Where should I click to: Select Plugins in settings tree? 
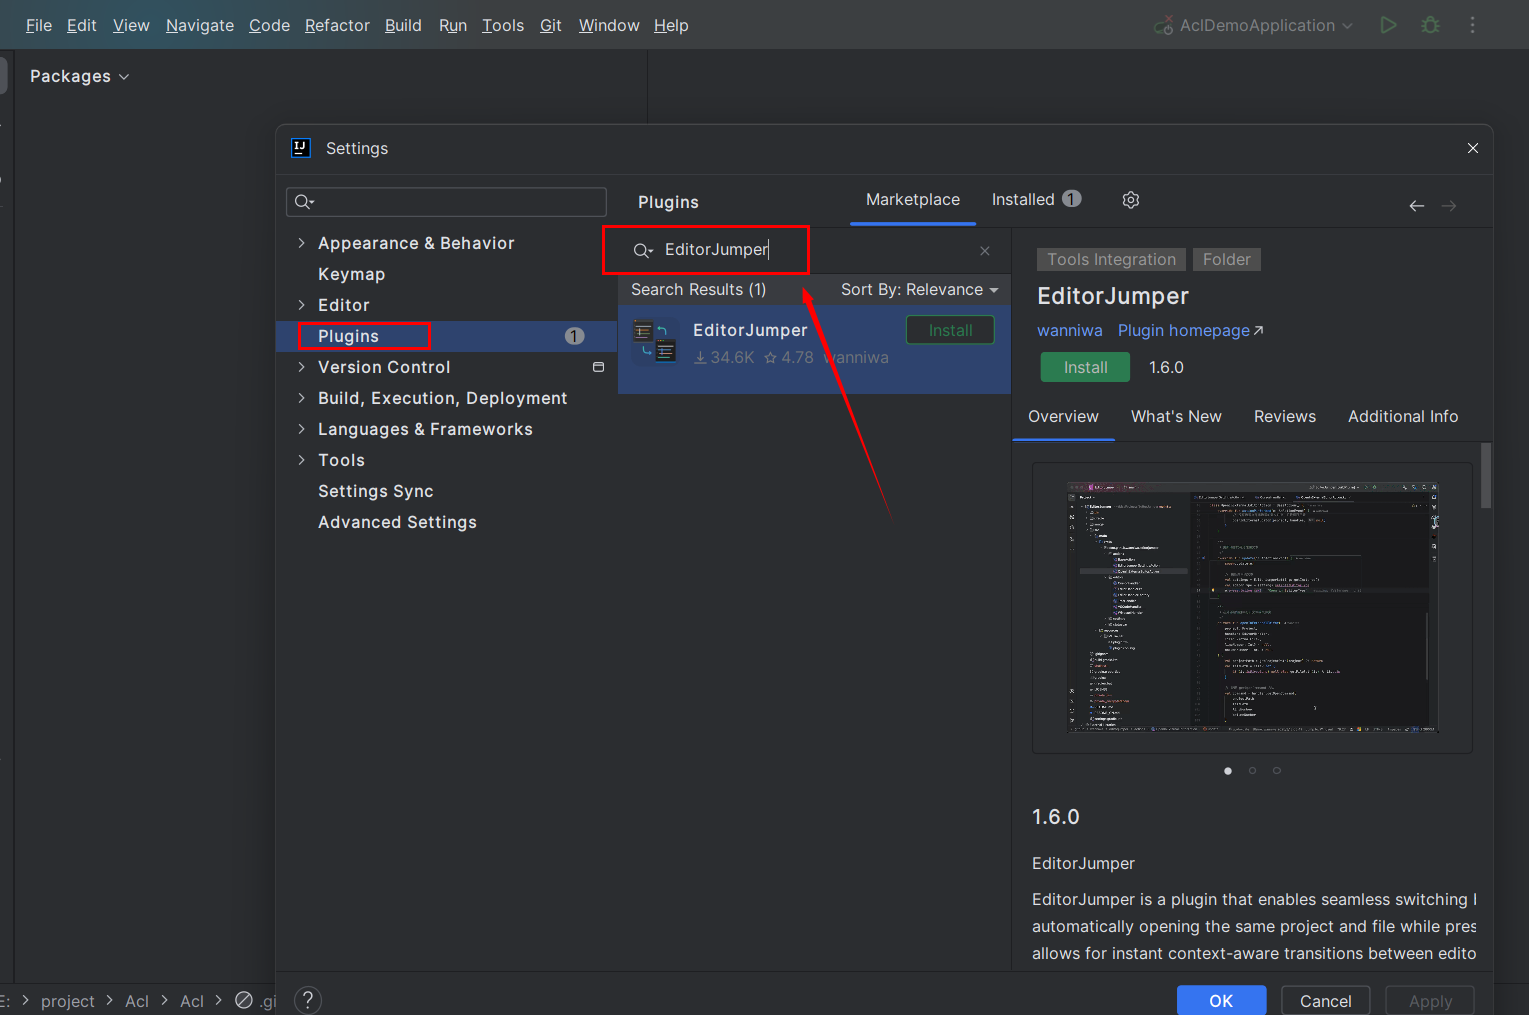coord(446,336)
